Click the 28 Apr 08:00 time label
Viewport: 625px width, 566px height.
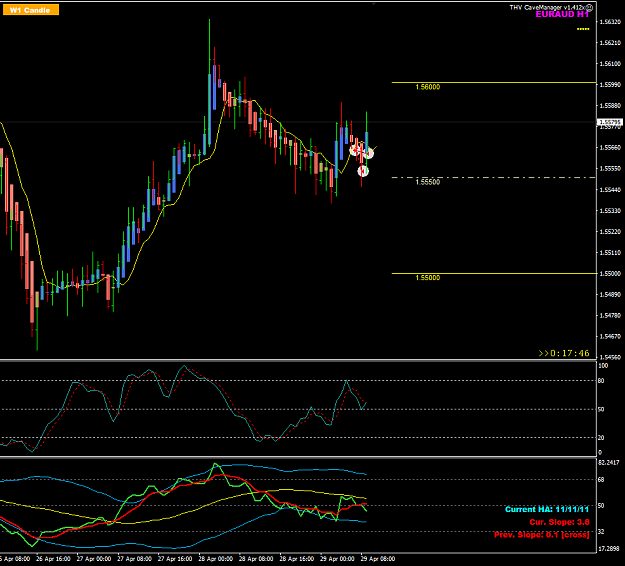pos(256,559)
